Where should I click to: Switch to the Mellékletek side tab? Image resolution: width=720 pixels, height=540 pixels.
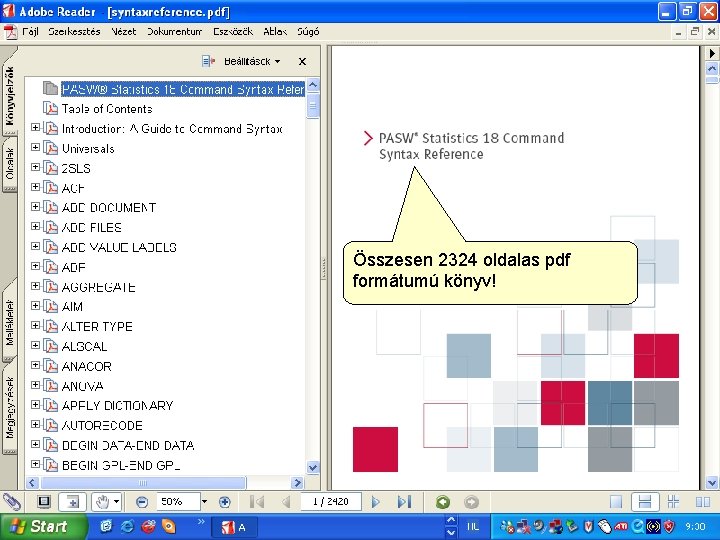10,322
